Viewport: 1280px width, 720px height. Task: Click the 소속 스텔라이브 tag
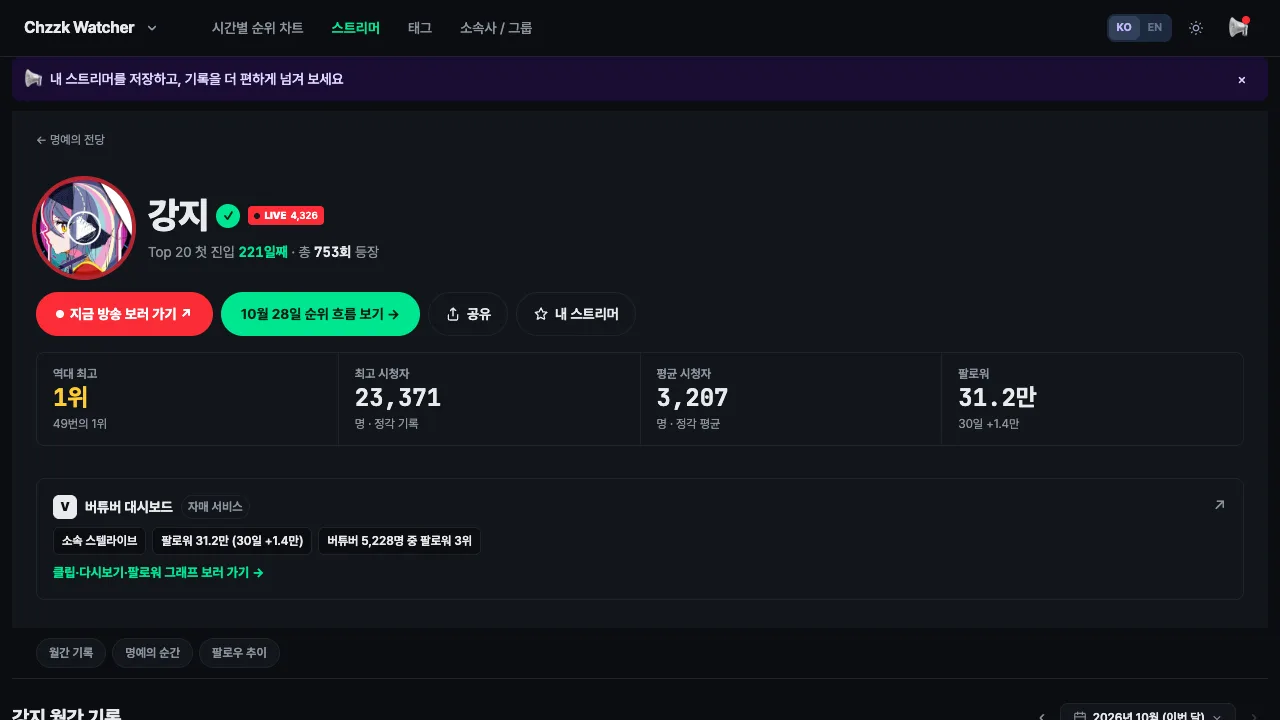tap(100, 541)
